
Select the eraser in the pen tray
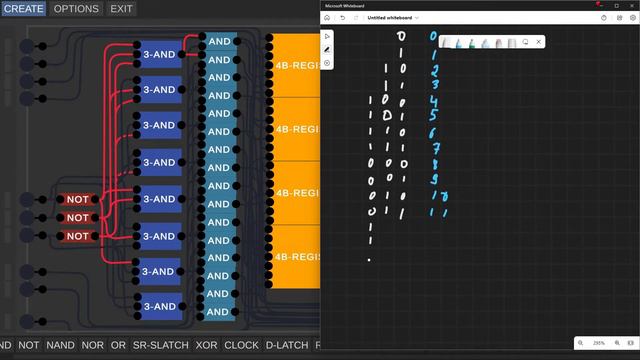512,42
